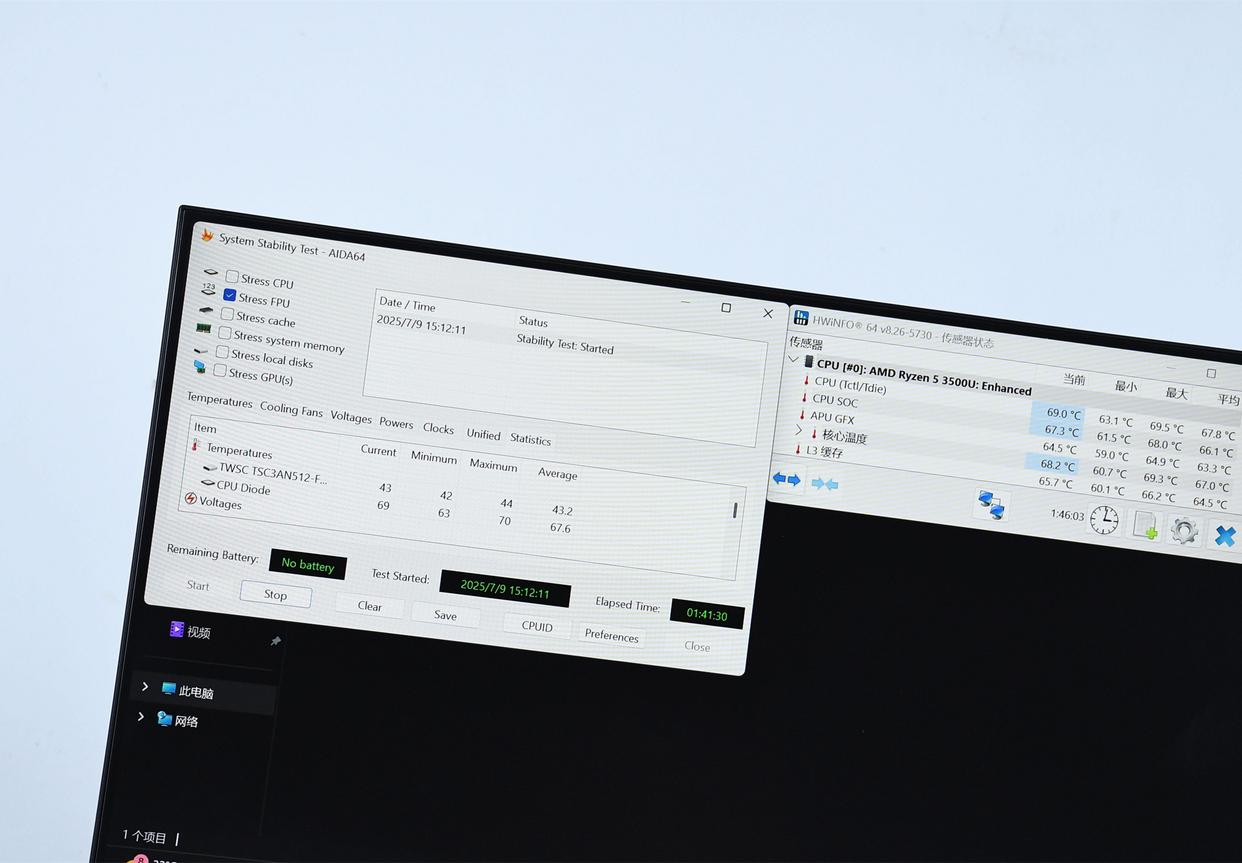1242x863 pixels.
Task: Click the HWiNFO logo icon in title bar
Action: [x=801, y=318]
